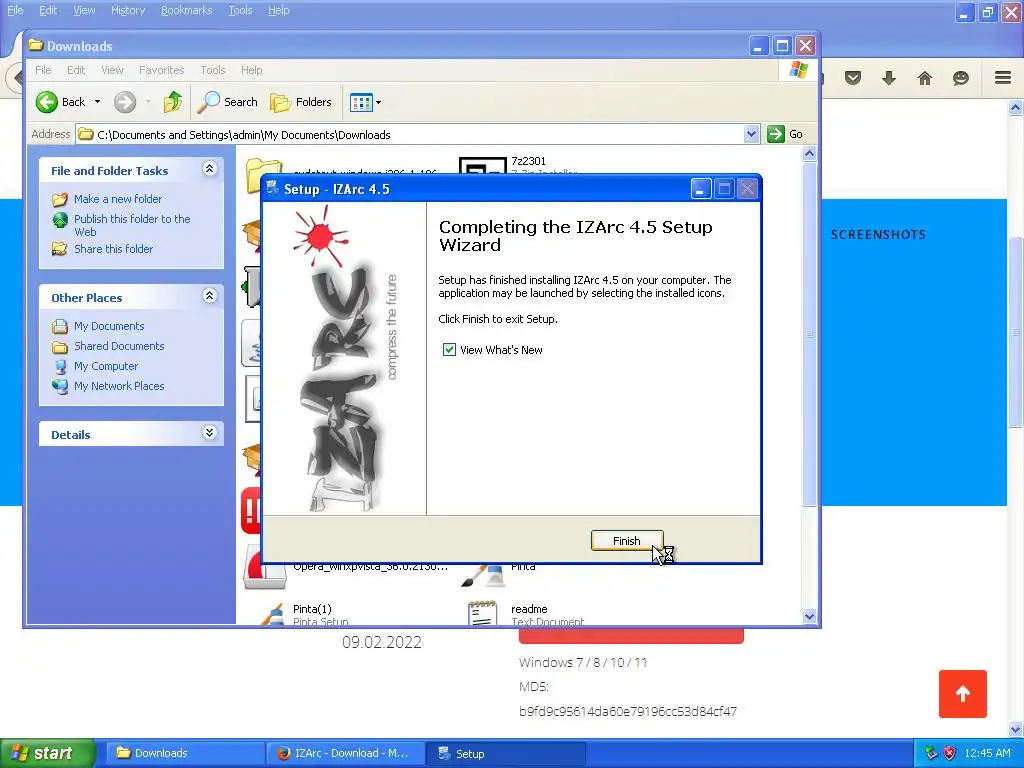The image size is (1024, 768).
Task: Click Publish this folder to the Web
Action: pos(132,225)
